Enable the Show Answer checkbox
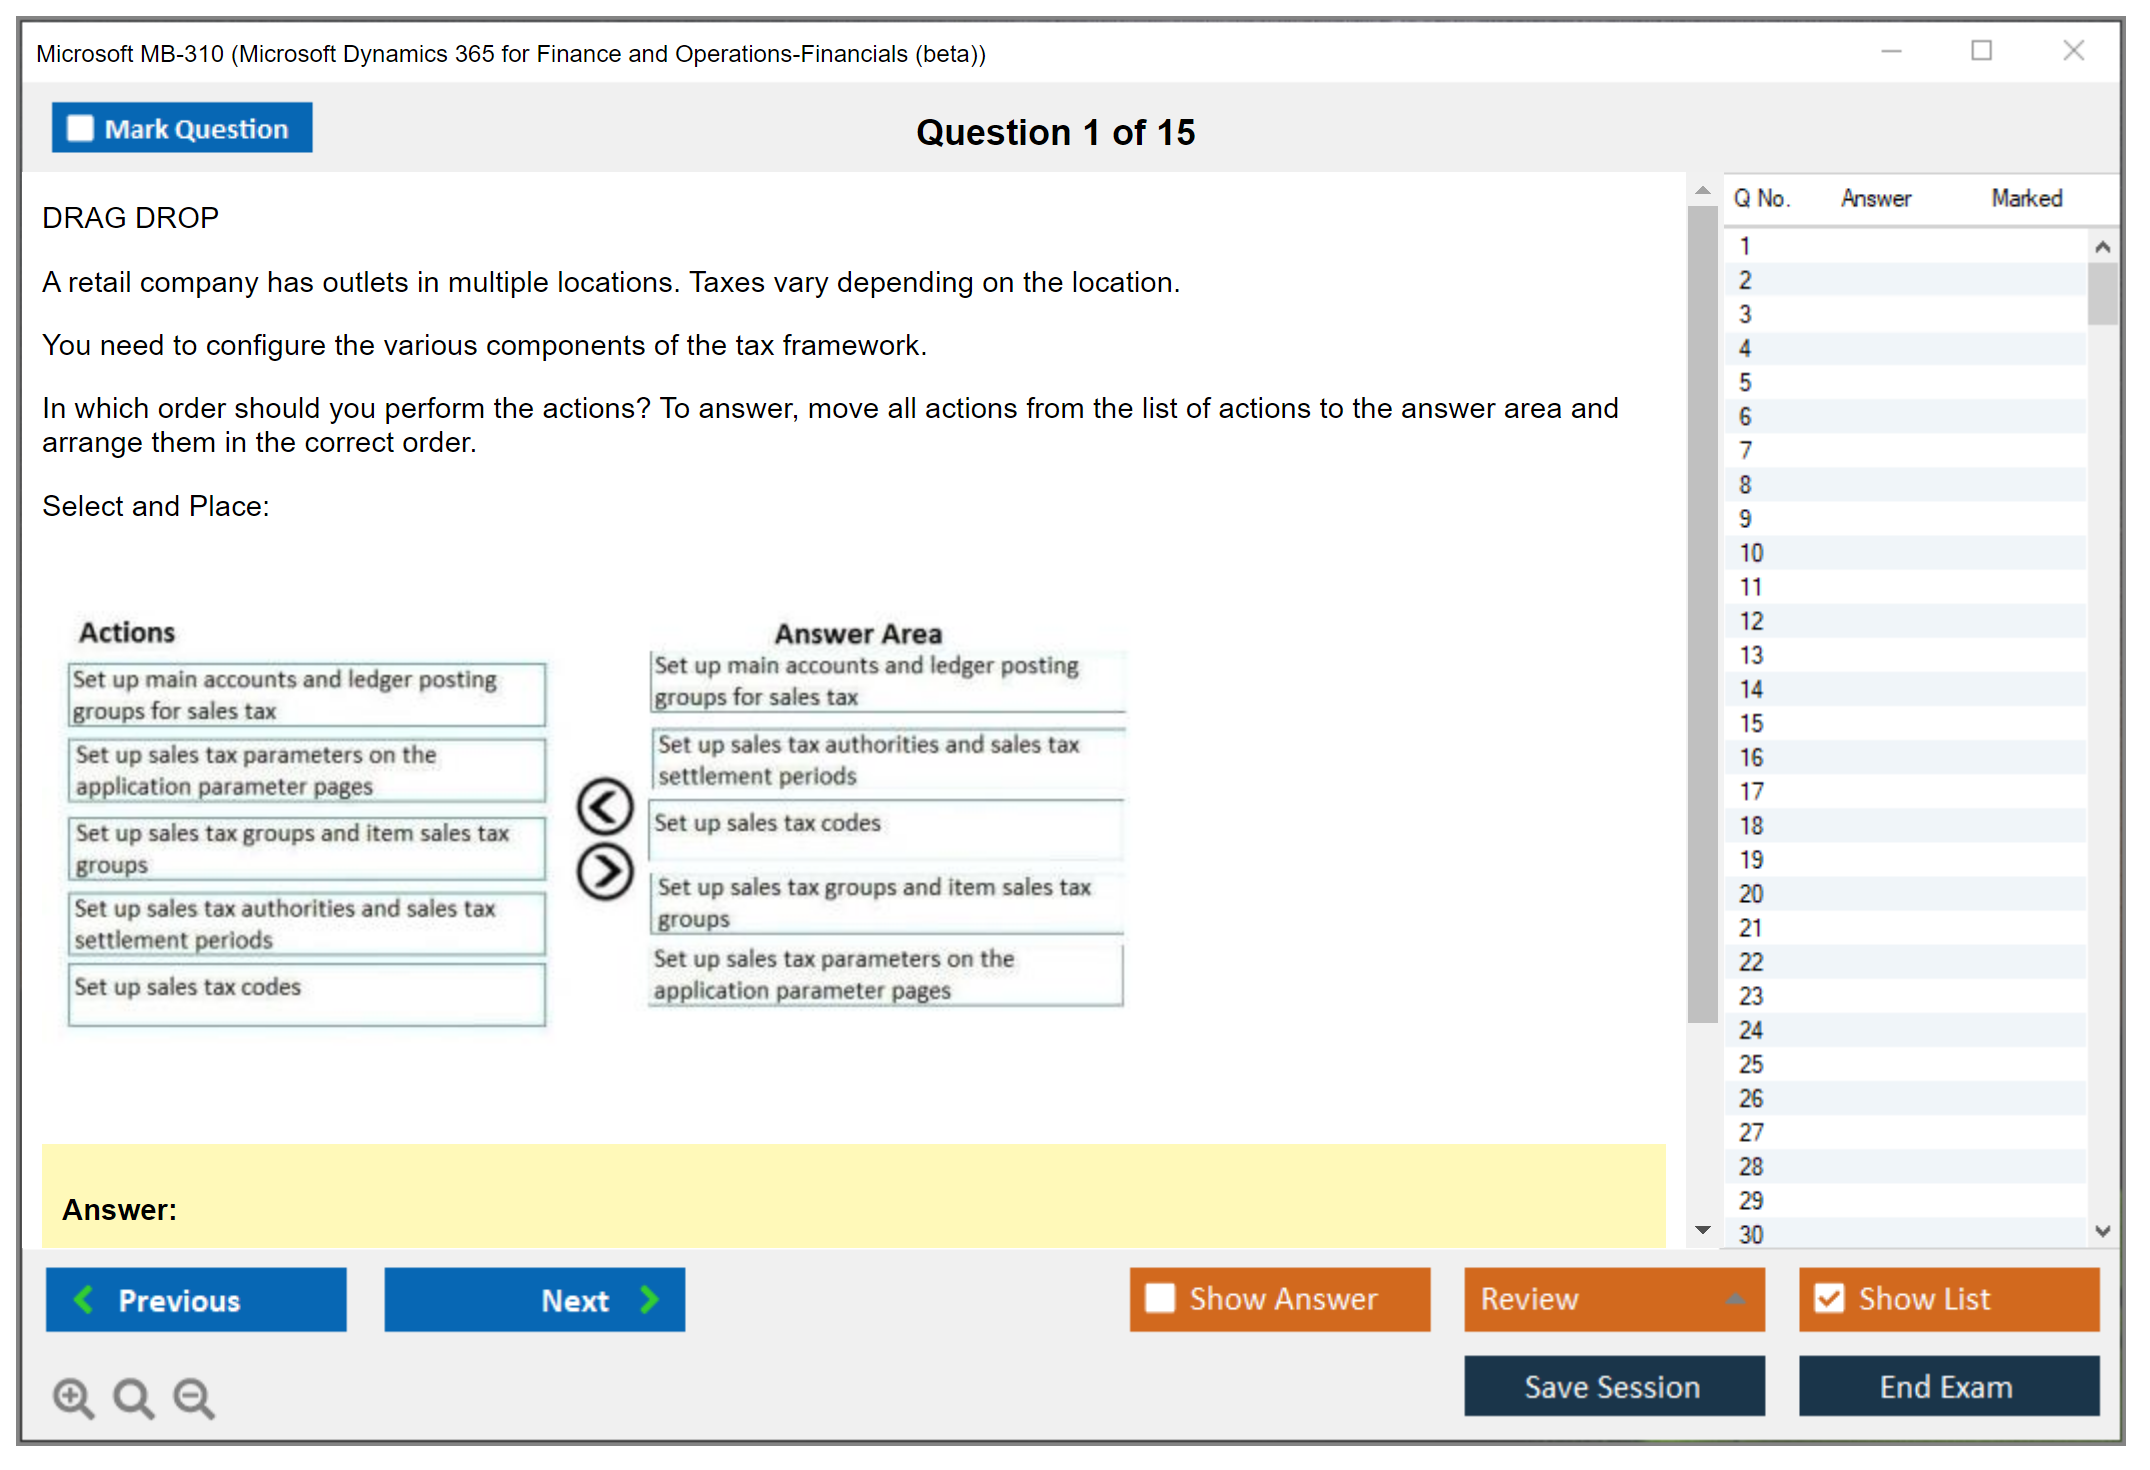Screen dimensions: 2150x1470 coord(1160,1298)
